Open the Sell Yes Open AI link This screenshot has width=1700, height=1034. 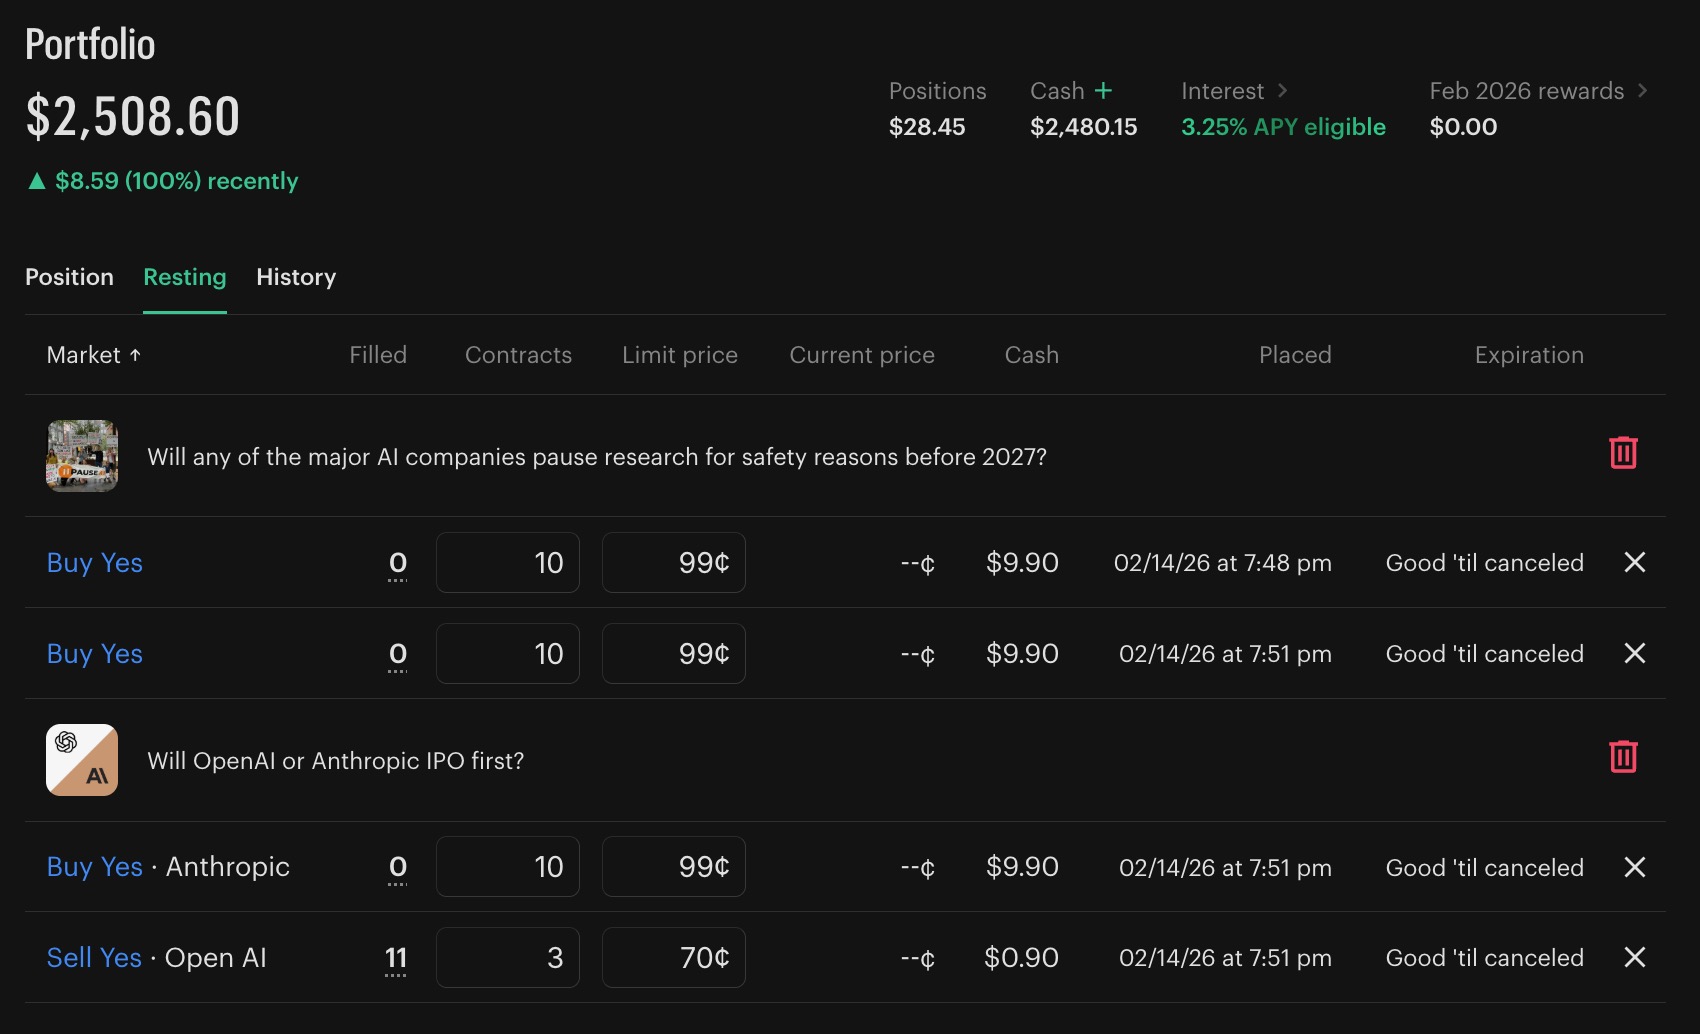(x=94, y=958)
